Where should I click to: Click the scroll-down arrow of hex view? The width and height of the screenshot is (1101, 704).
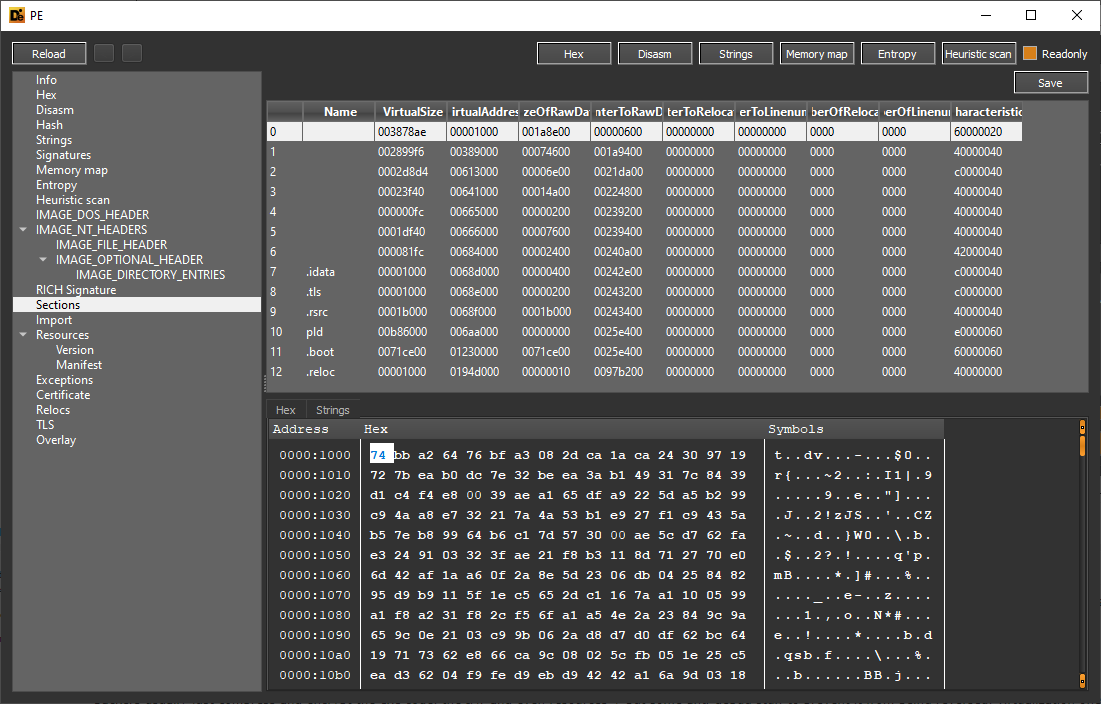click(x=1082, y=681)
